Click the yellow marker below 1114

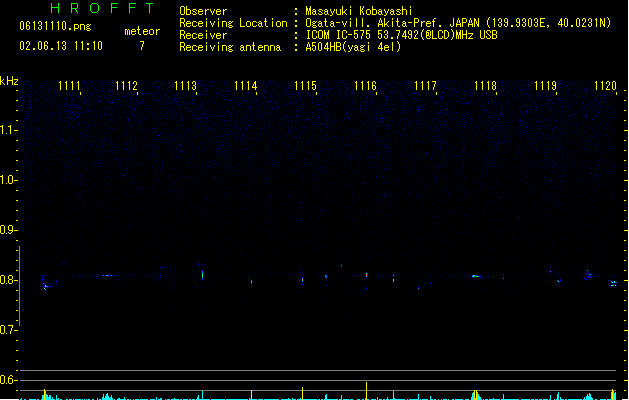pyautogui.click(x=252, y=394)
